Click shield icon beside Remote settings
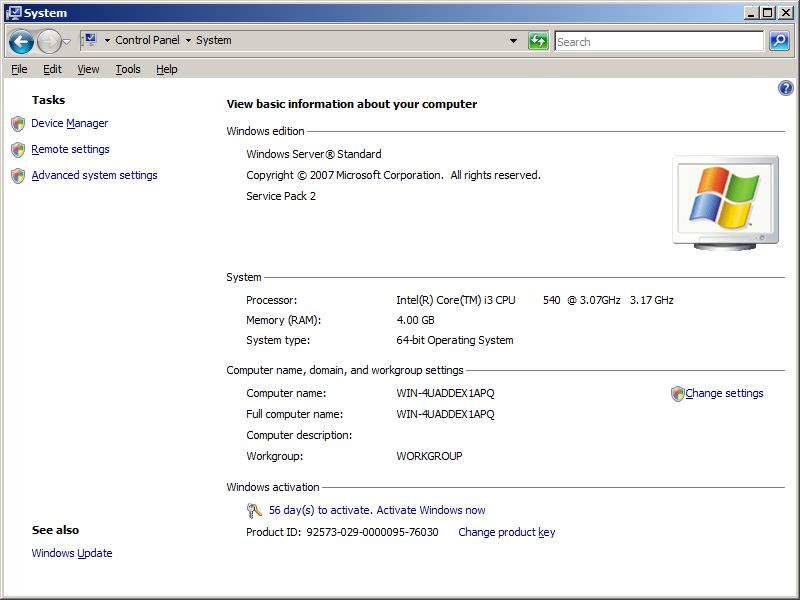 pyautogui.click(x=18, y=149)
